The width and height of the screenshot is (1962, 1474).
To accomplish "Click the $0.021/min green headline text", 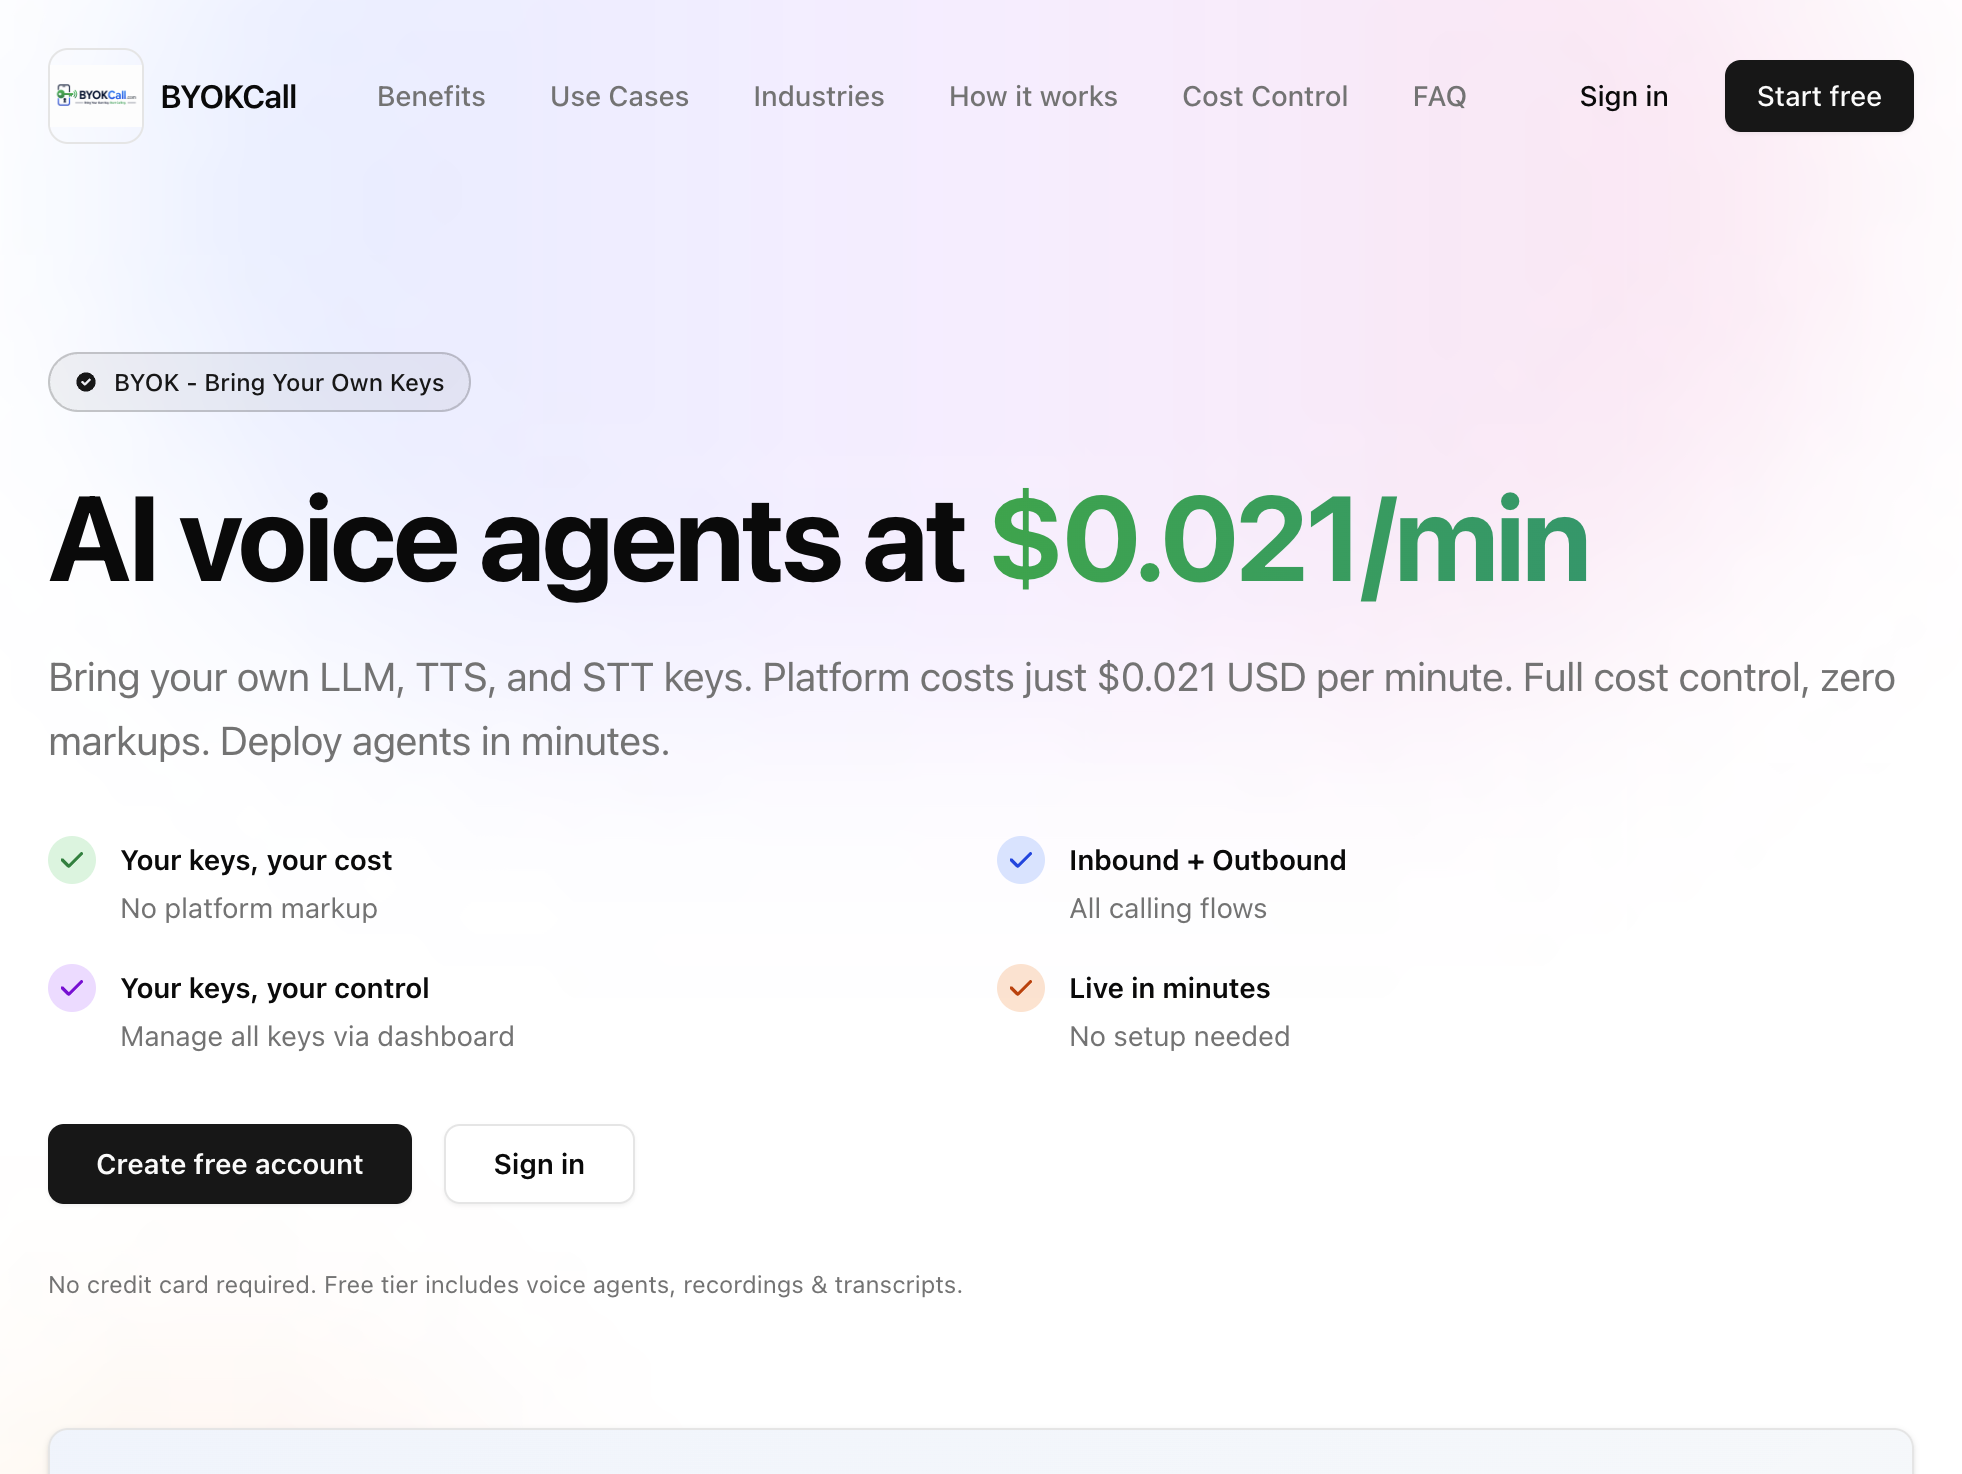I will (x=1289, y=542).
